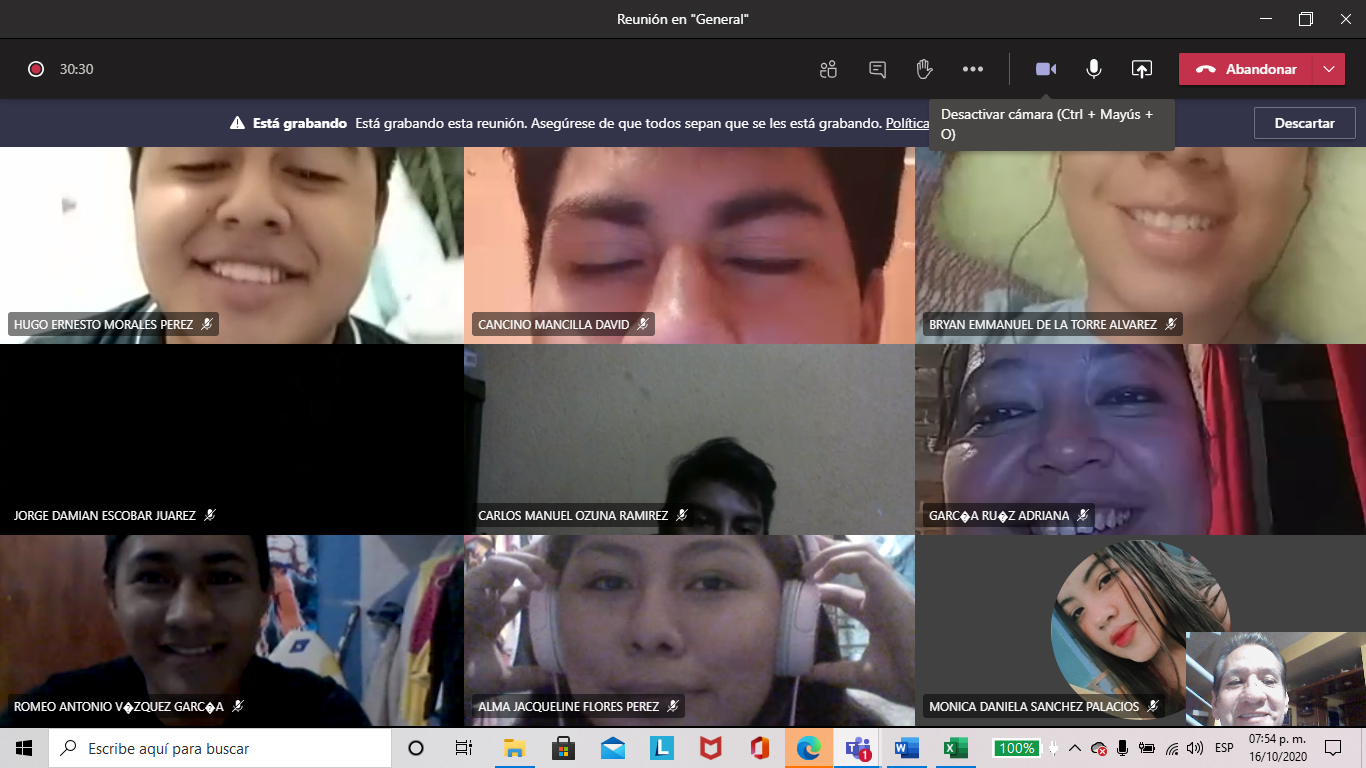Click the tray microphone icon
This screenshot has height=768, width=1366.
click(x=1122, y=748)
